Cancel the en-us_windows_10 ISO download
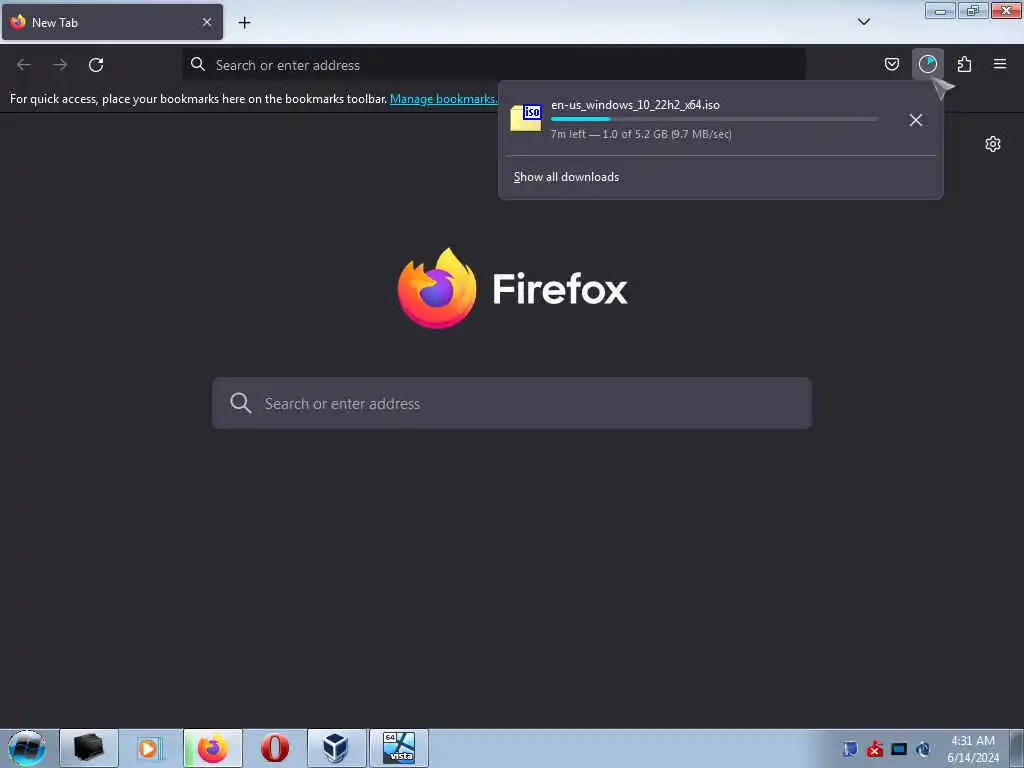 (x=916, y=120)
